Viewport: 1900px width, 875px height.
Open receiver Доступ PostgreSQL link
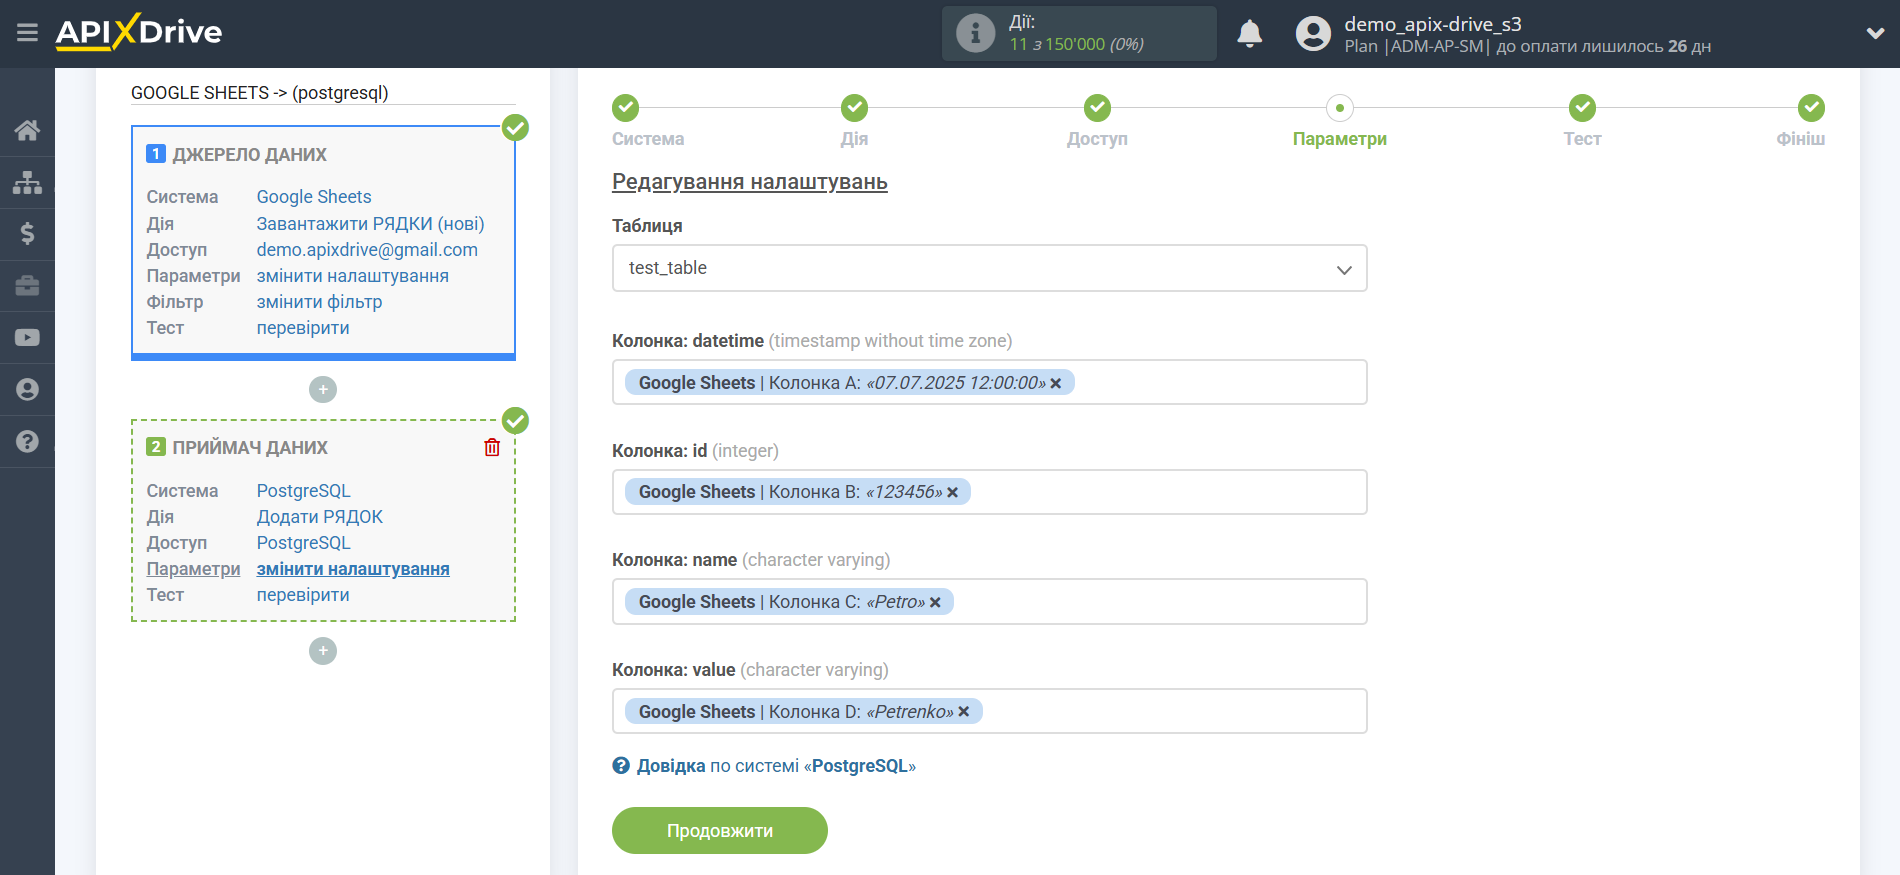[x=303, y=543]
